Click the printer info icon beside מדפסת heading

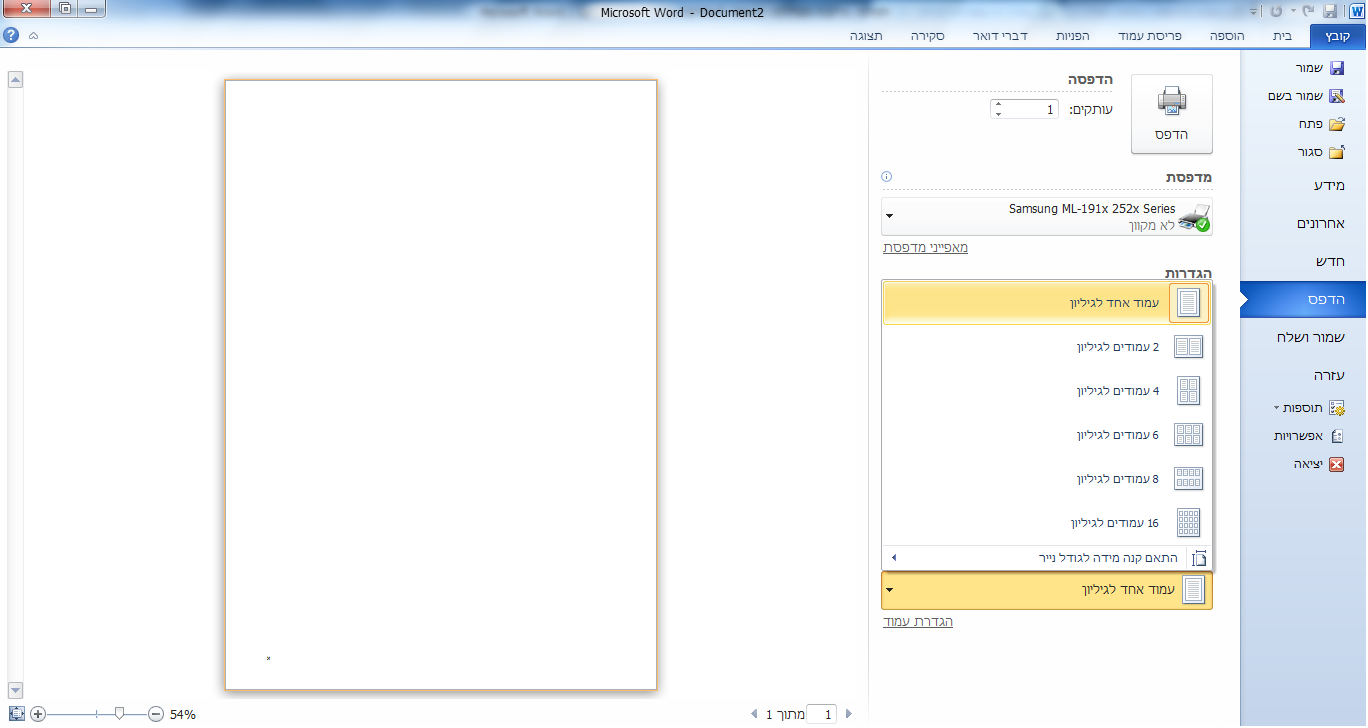(886, 177)
